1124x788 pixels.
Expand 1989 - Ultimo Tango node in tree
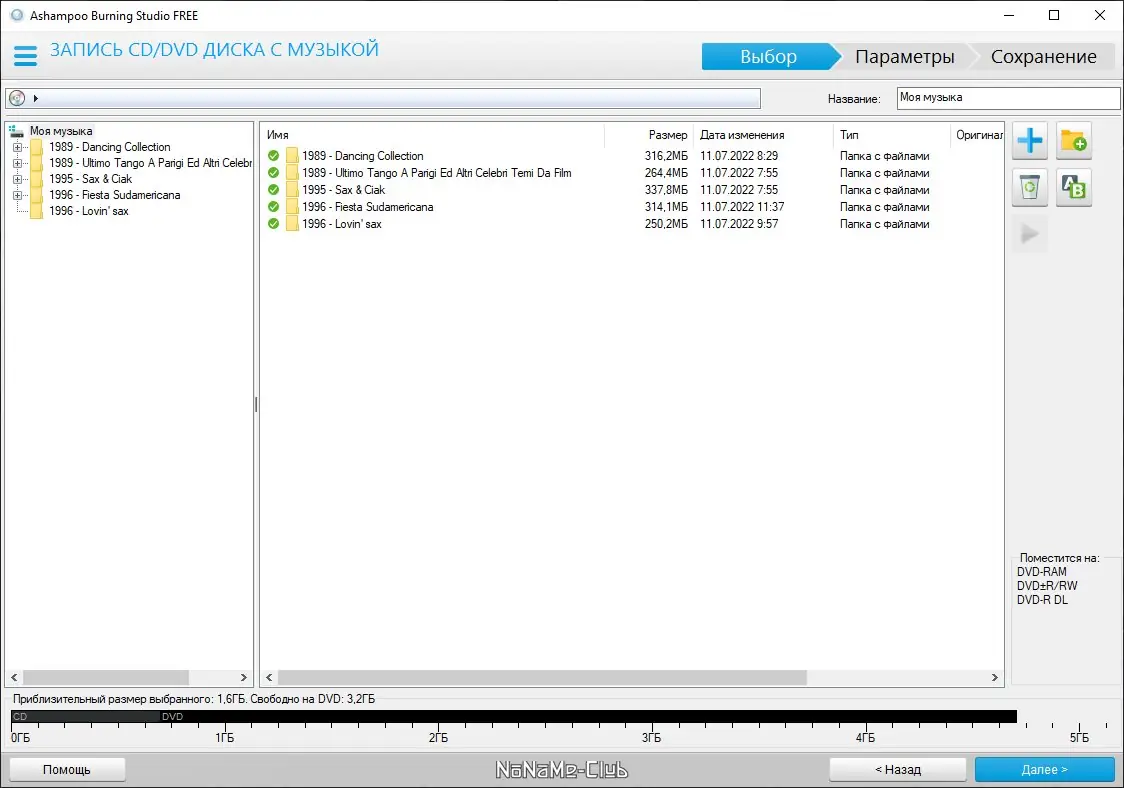17,163
